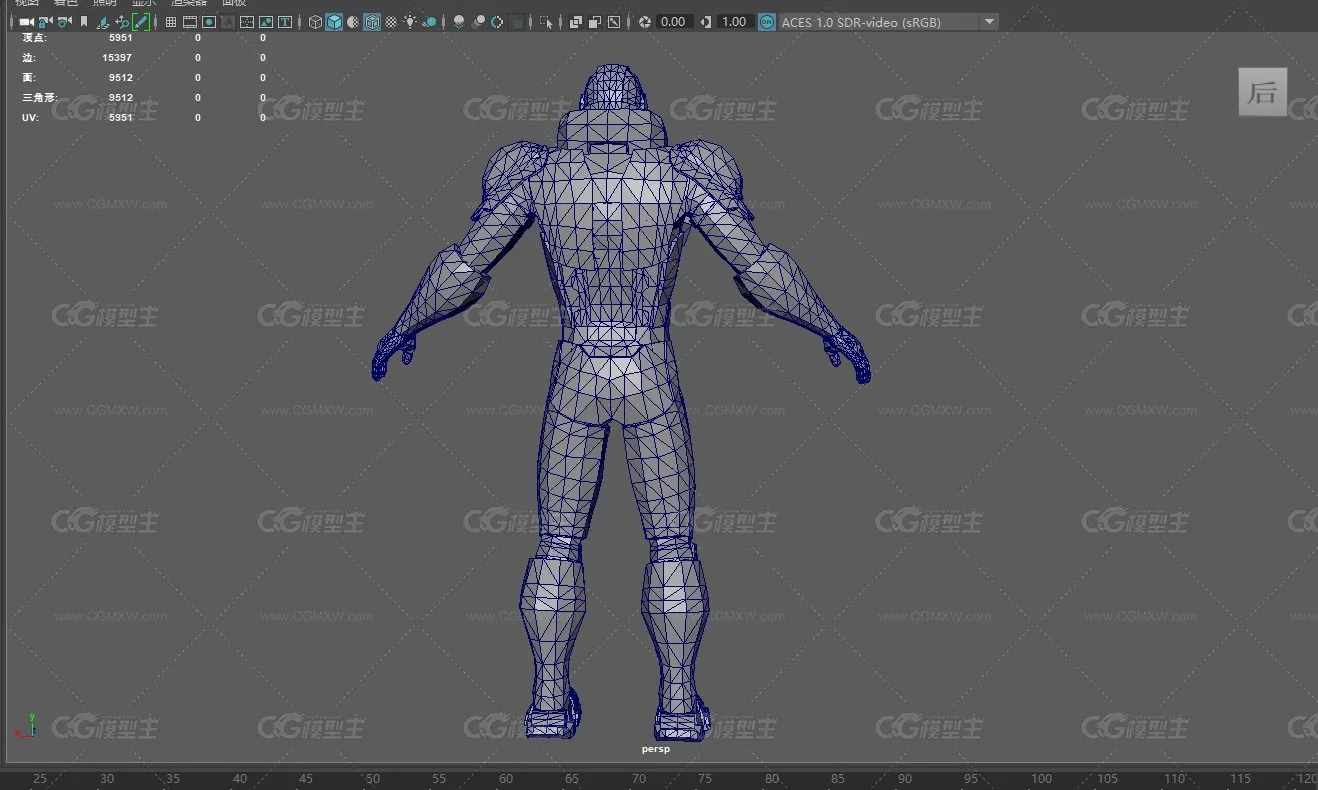1318x790 pixels.
Task: Toggle the Lock Camera icon
Action: click(x=45, y=22)
